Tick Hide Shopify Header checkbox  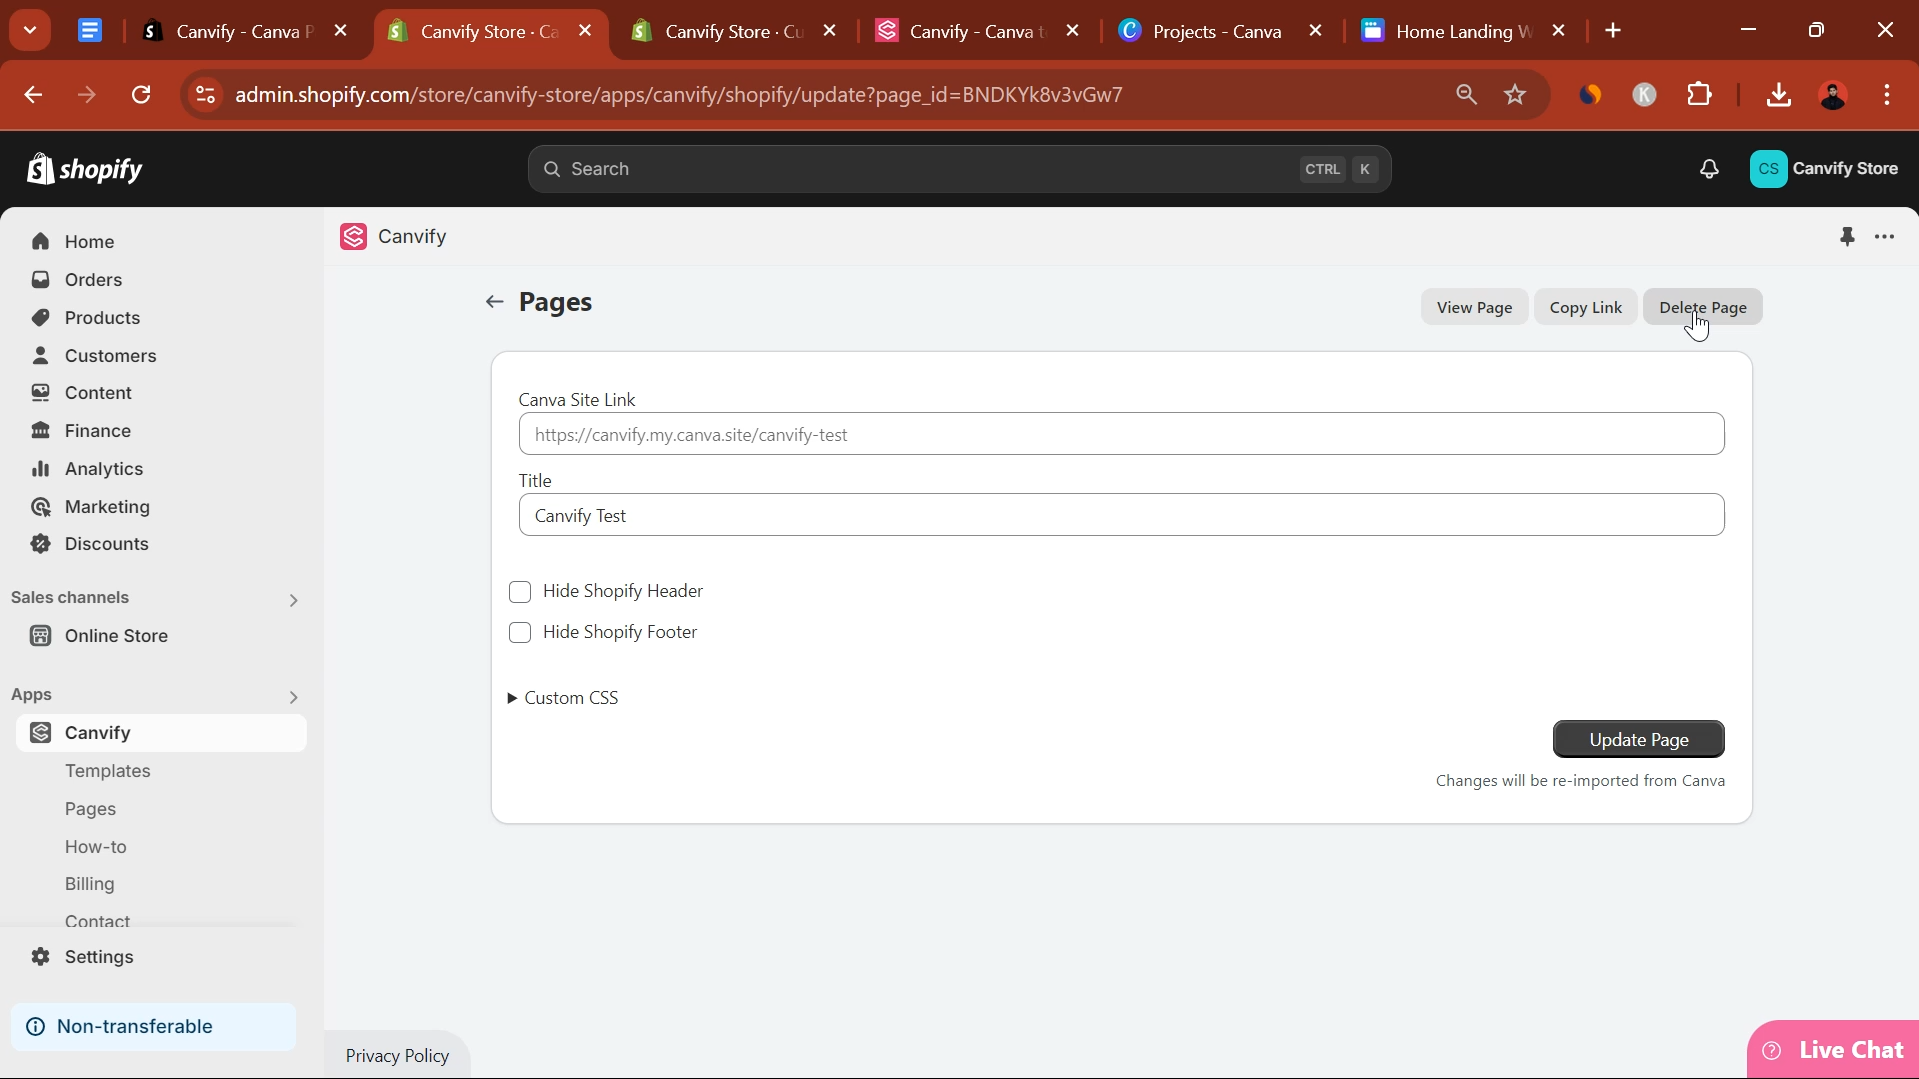(520, 592)
